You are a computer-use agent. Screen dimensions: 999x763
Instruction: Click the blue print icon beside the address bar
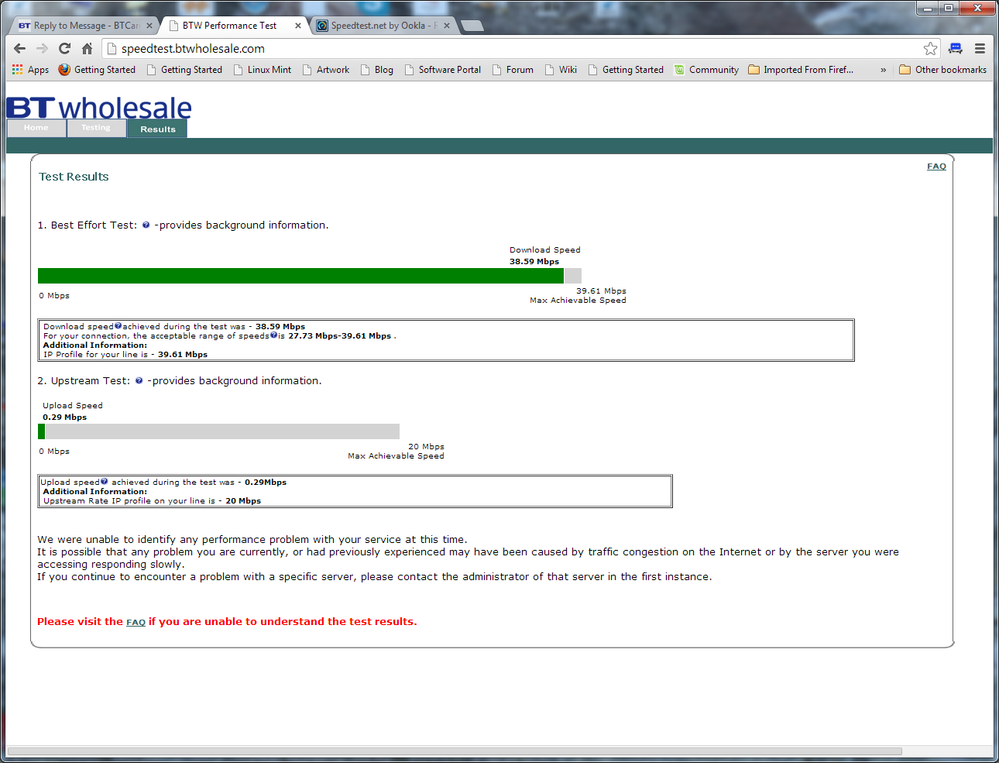(x=954, y=47)
